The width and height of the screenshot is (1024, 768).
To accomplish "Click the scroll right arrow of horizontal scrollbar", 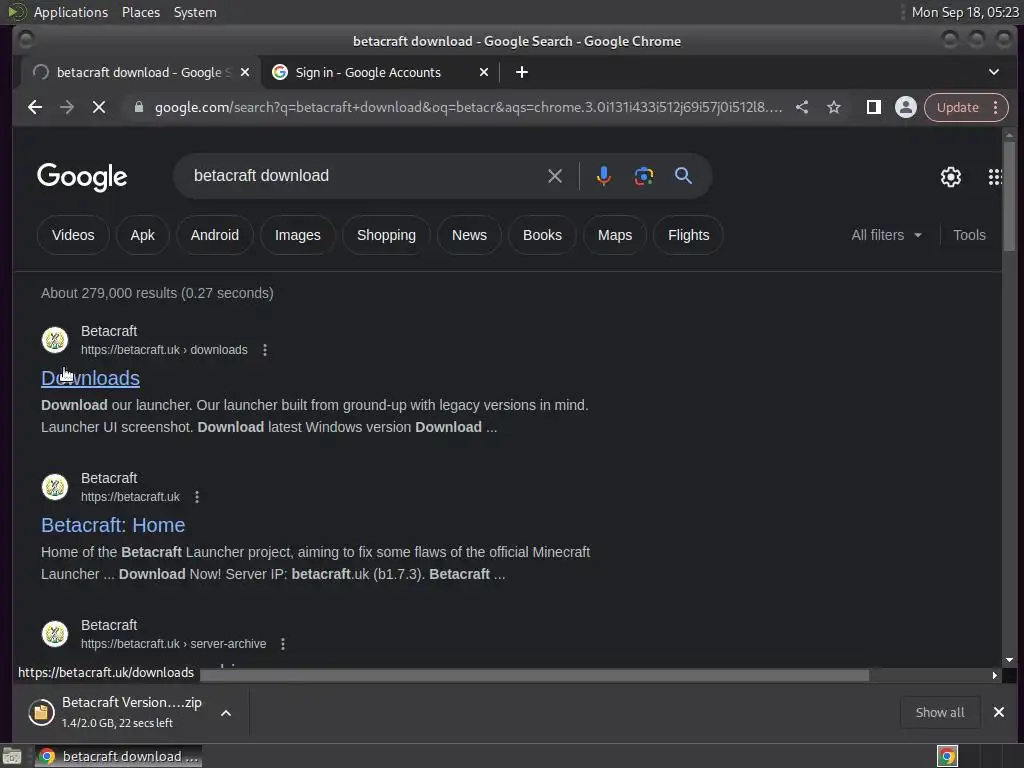I will [x=995, y=675].
